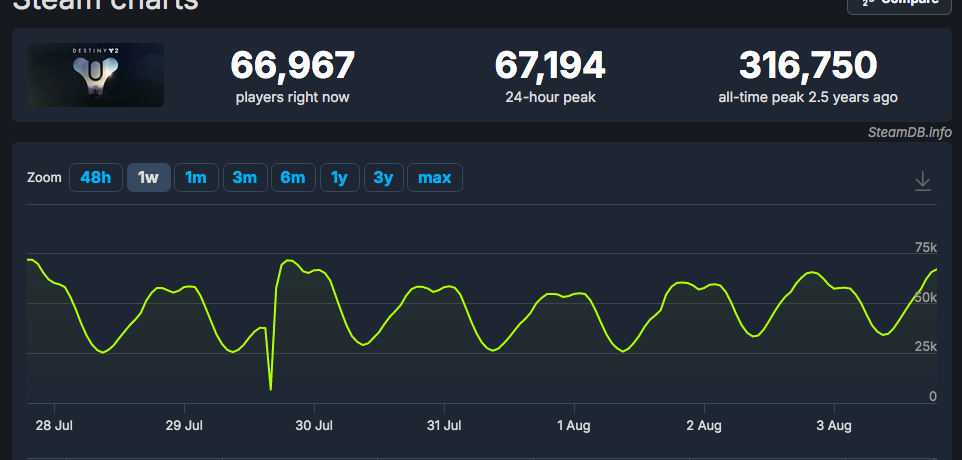Click the 24-hour peak caption
Viewport: 962px width, 460px height.
coord(550,97)
